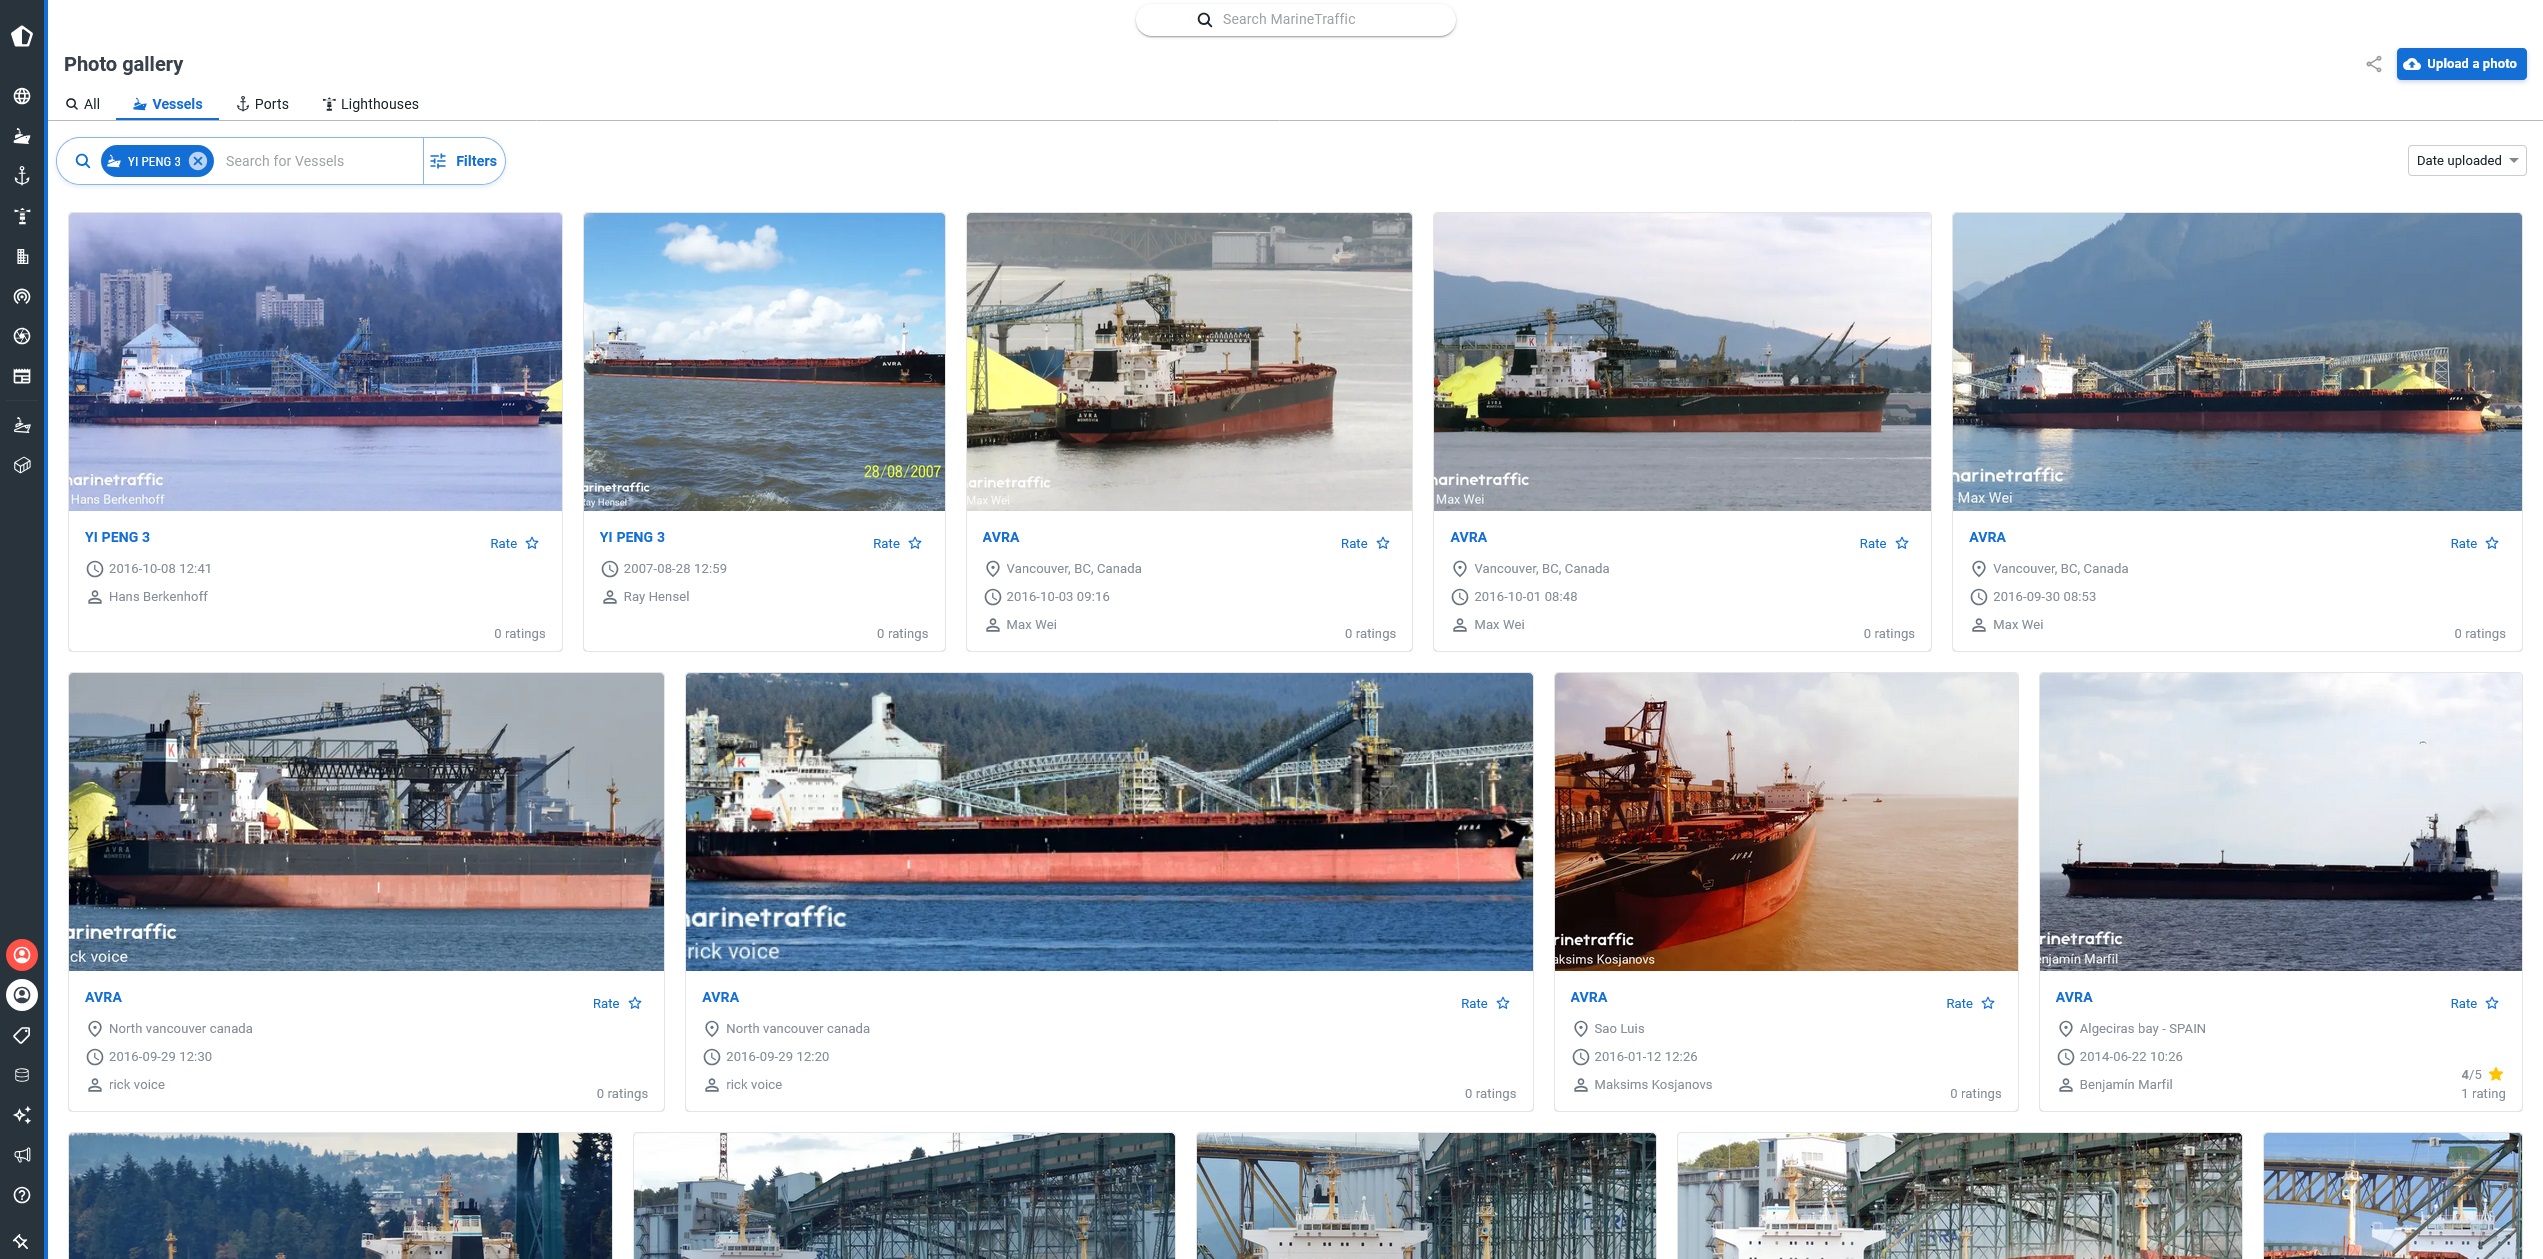This screenshot has width=2543, height=1259.
Task: Open Hans Berkenhoff's foggy YI PENG 3 thumbnail
Action: [x=315, y=361]
